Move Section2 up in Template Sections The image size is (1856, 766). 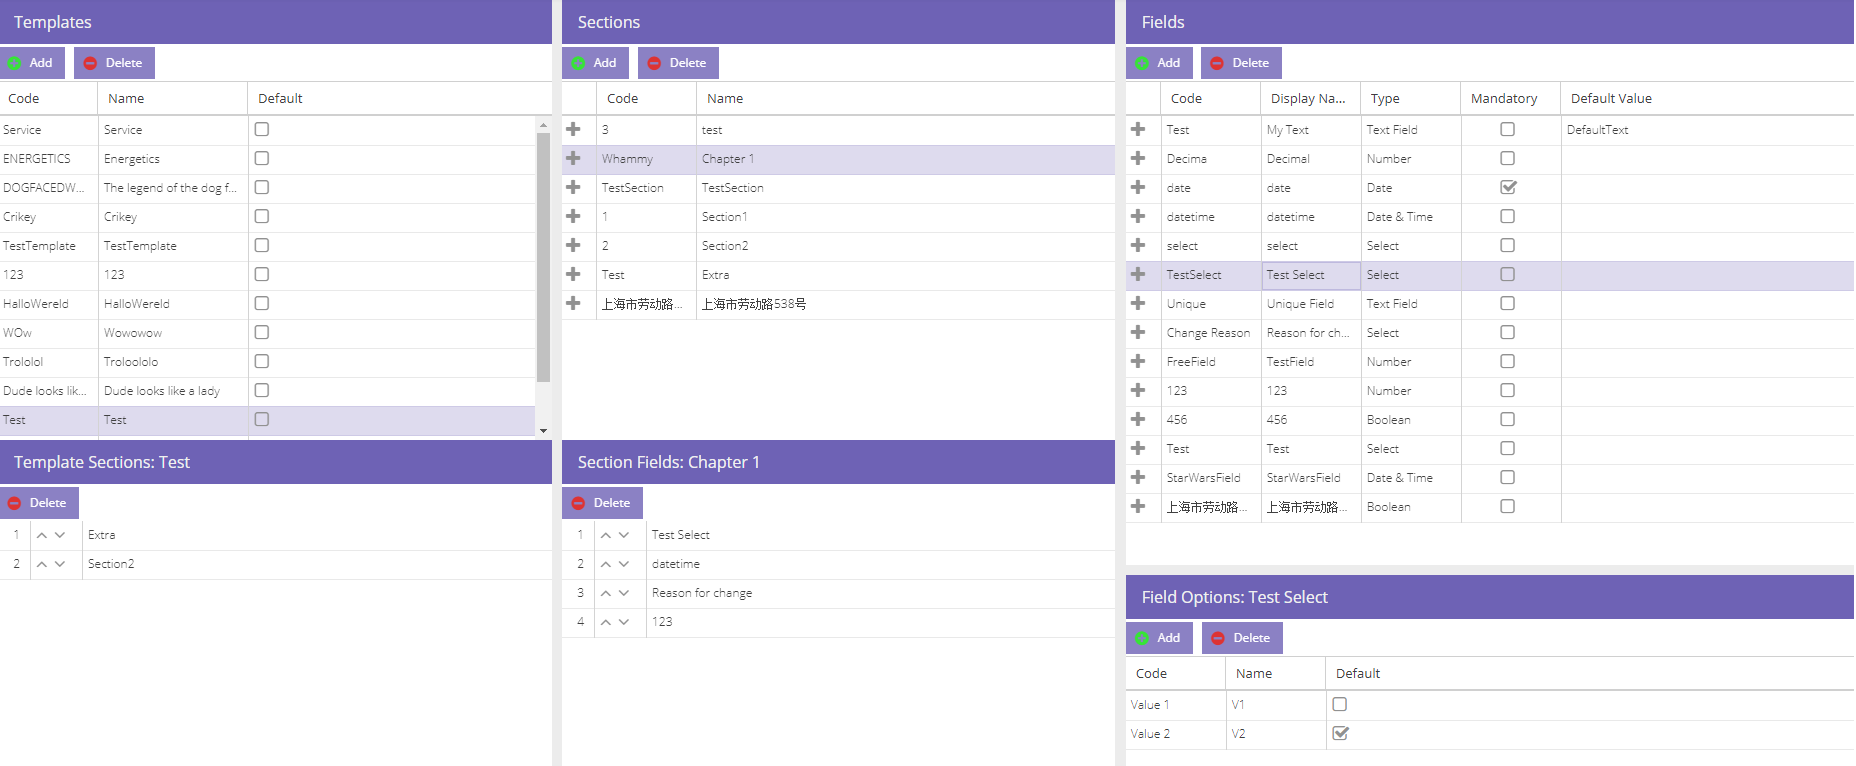(42, 564)
